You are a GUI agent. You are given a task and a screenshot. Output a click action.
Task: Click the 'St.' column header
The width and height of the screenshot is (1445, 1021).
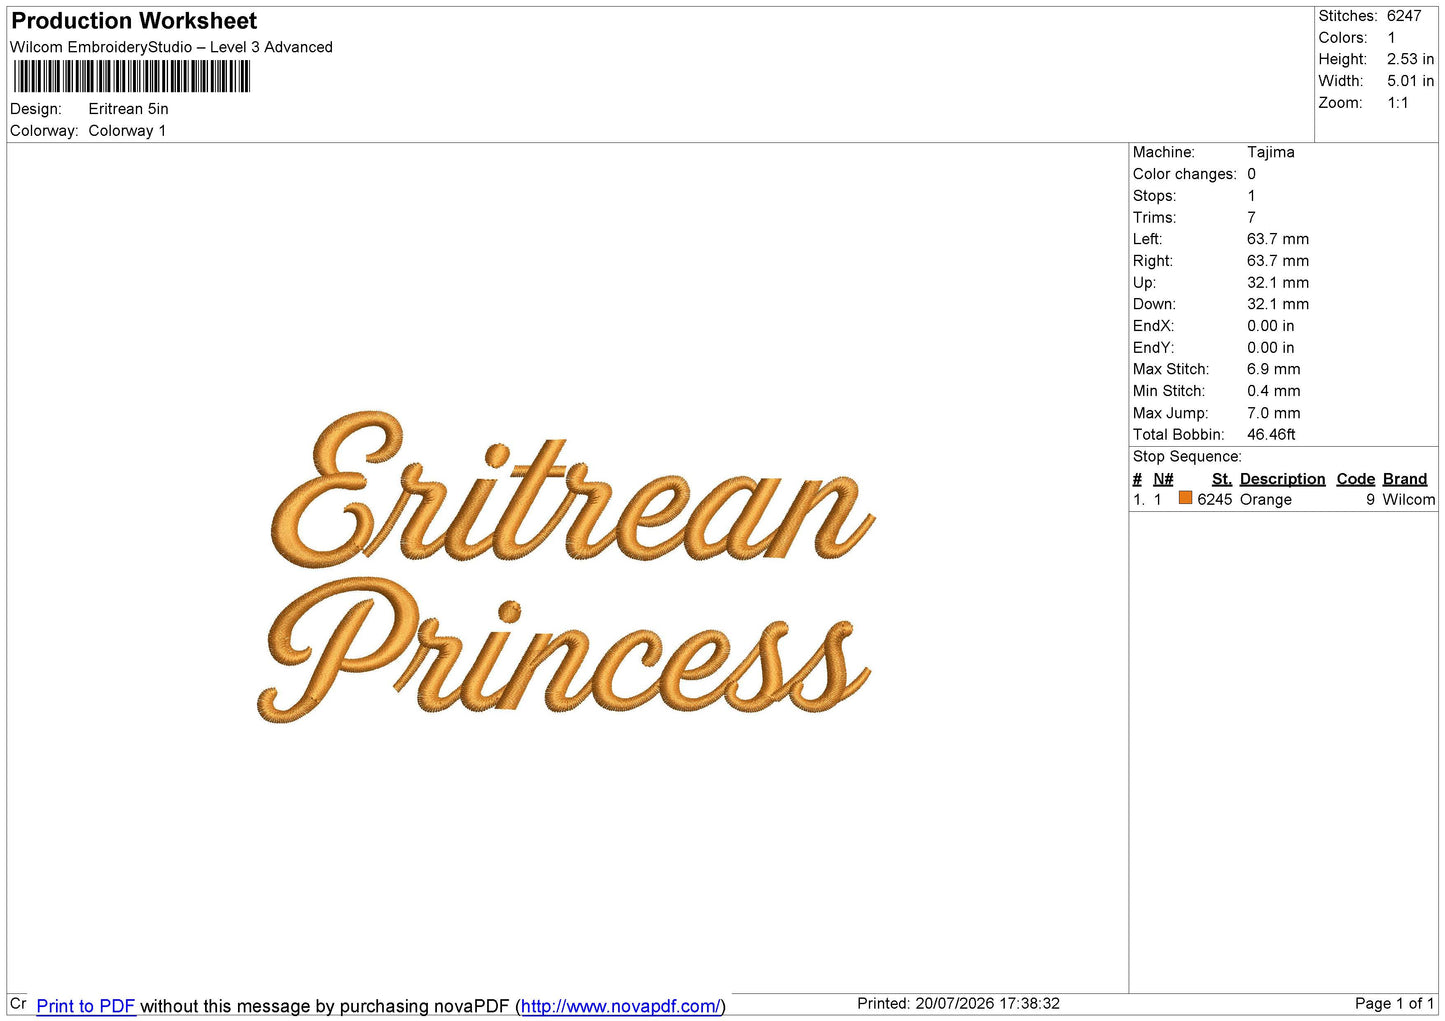pos(1222,479)
